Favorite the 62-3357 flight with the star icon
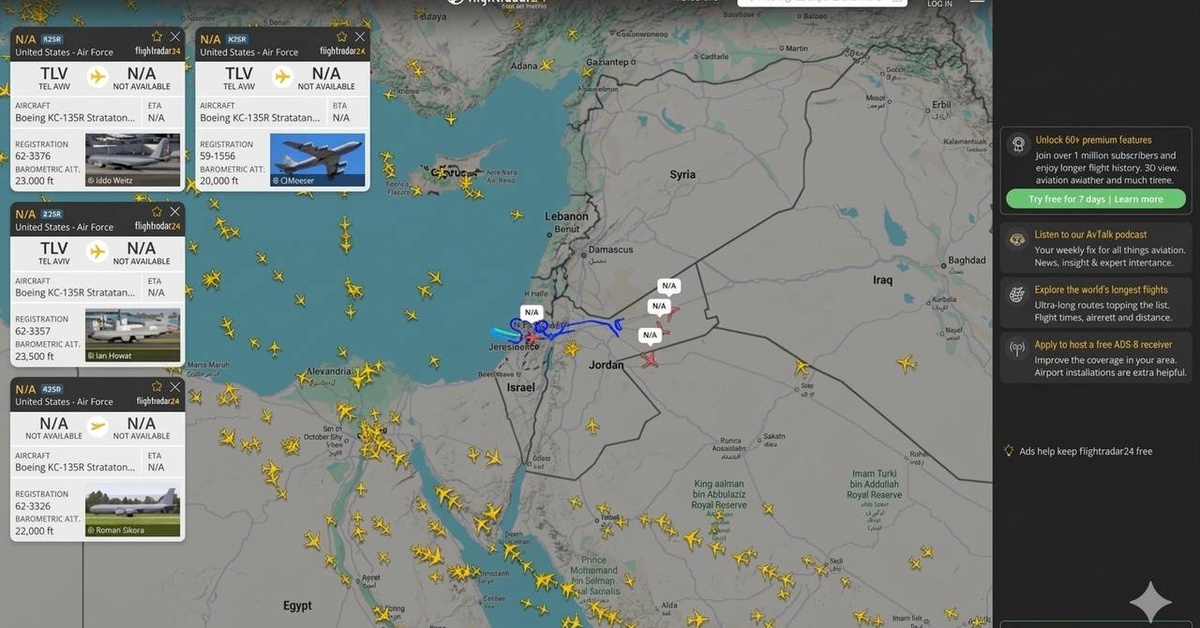Image resolution: width=1200 pixels, height=628 pixels. click(157, 212)
